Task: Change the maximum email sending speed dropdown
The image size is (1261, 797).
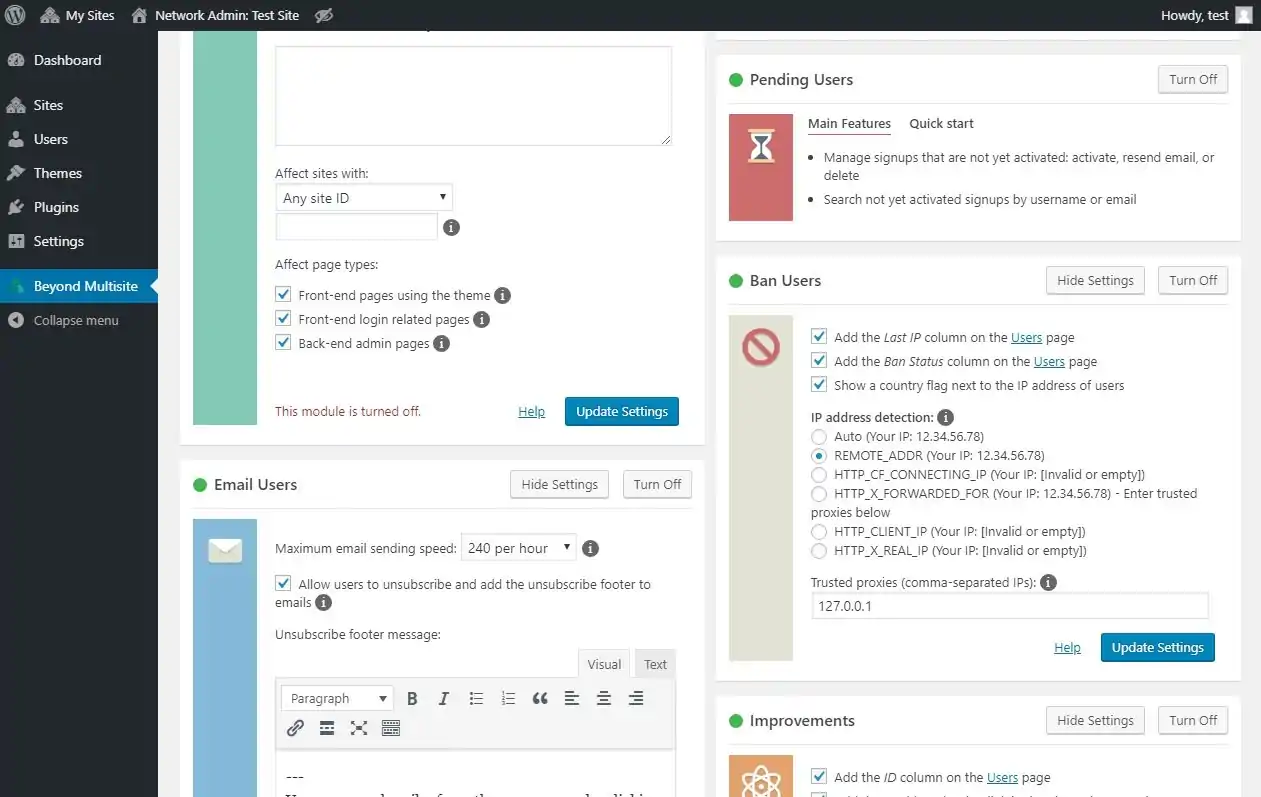Action: (x=518, y=548)
